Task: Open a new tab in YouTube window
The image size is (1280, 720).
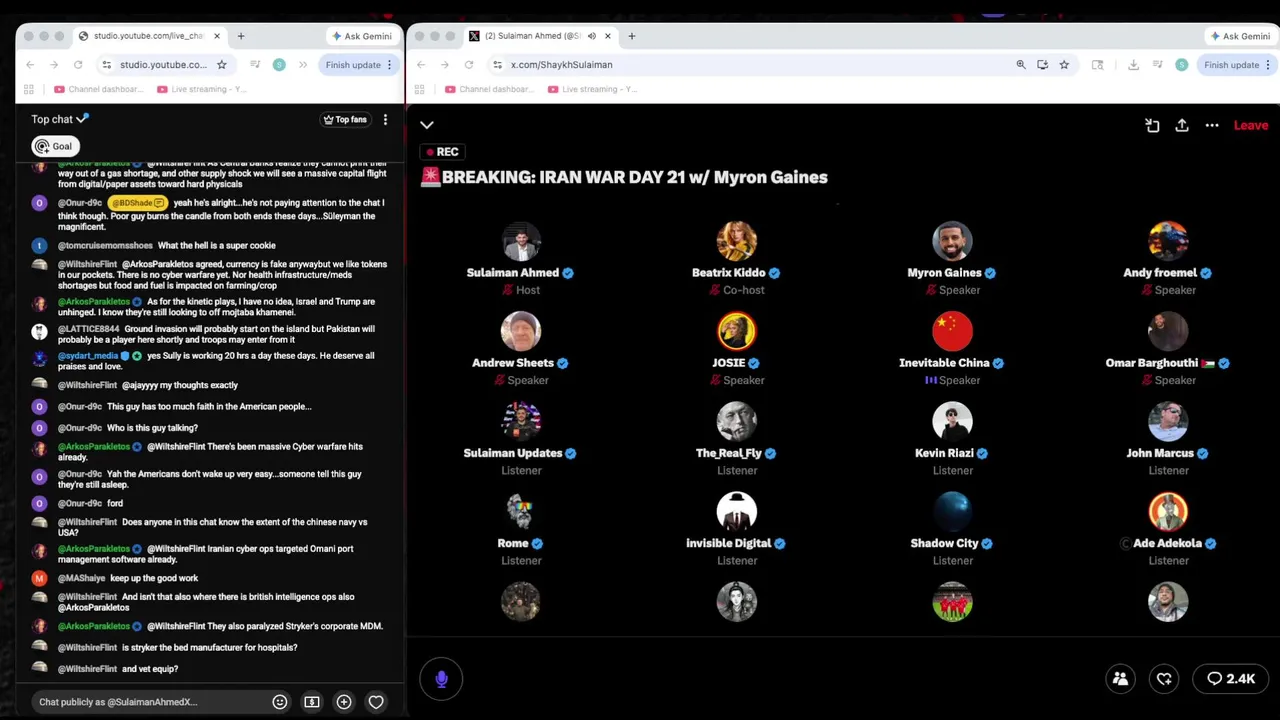Action: [x=241, y=36]
